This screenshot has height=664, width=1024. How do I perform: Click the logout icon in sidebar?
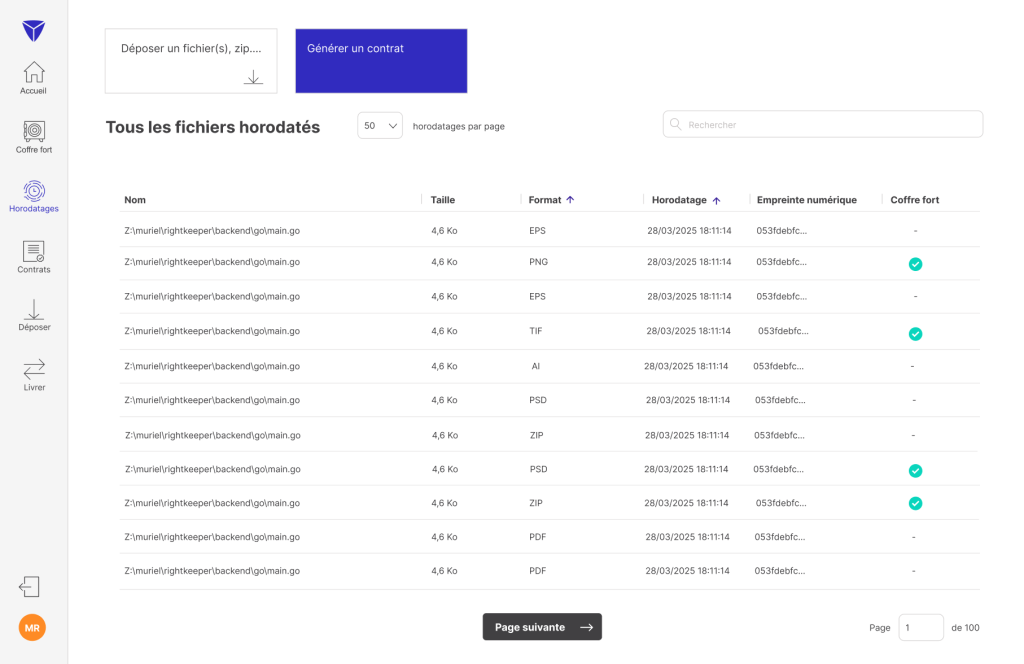pyautogui.click(x=29, y=586)
